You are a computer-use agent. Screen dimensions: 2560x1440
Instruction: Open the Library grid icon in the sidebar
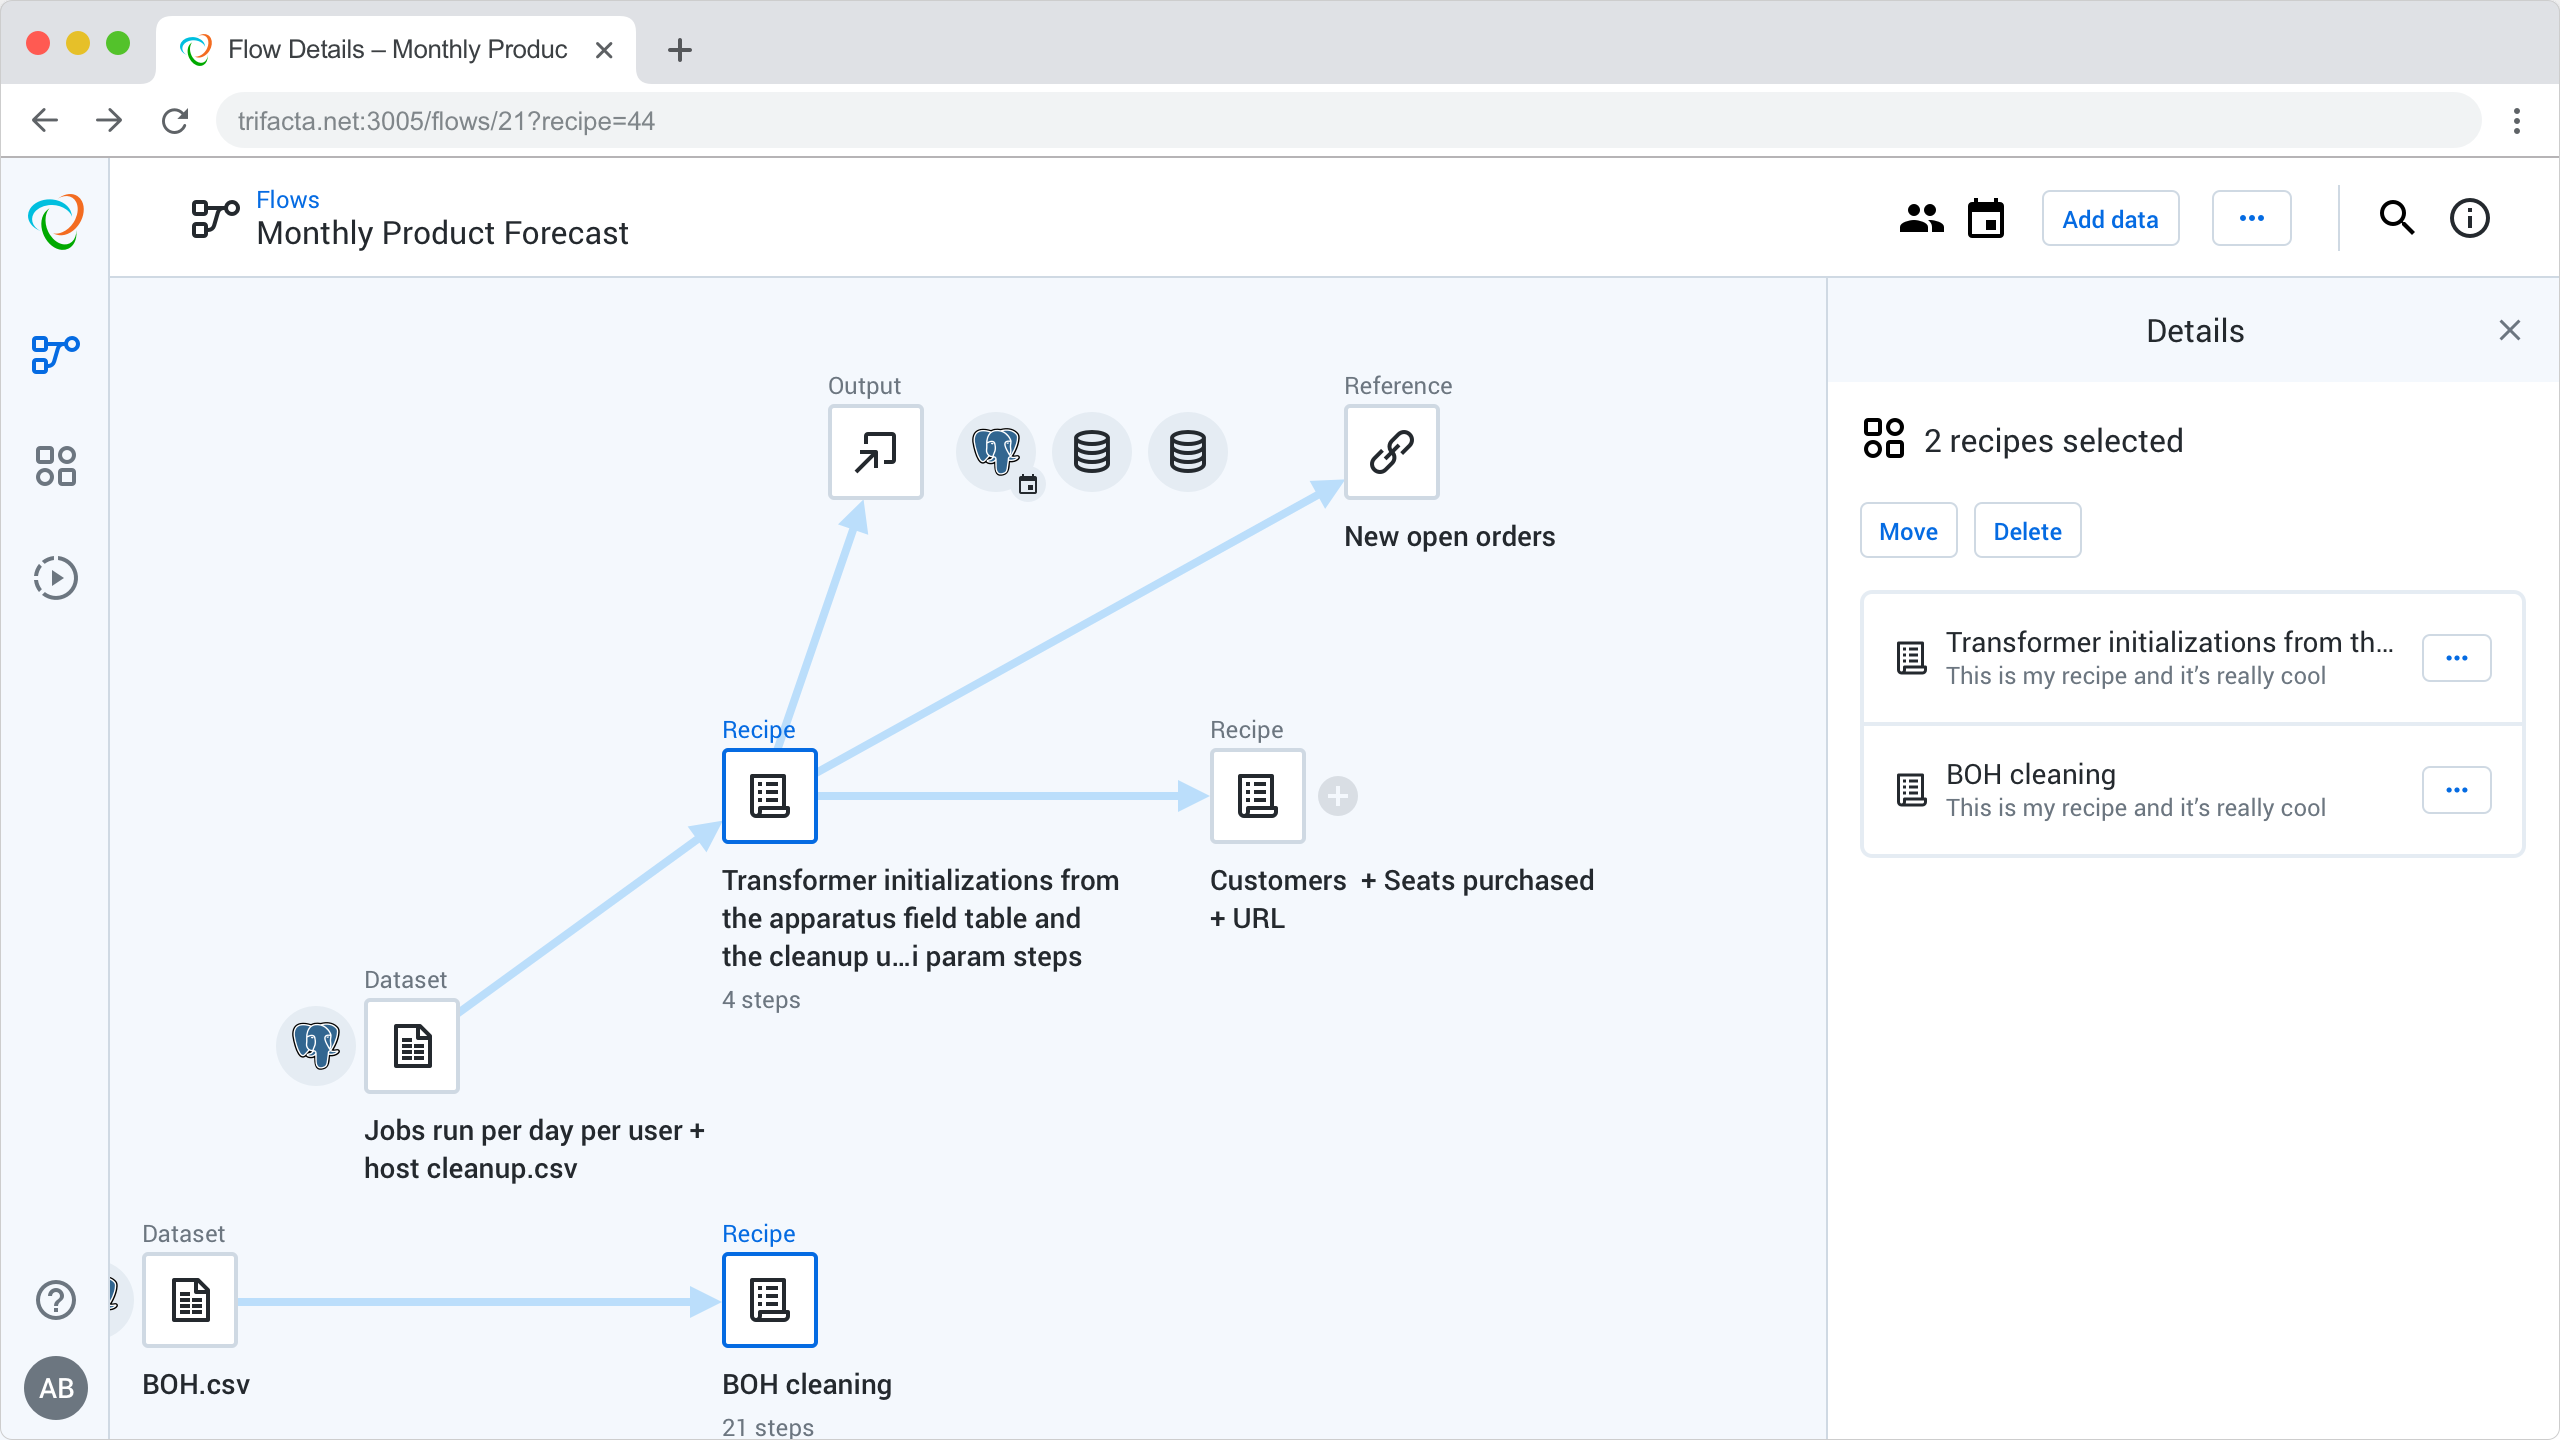pos(55,466)
